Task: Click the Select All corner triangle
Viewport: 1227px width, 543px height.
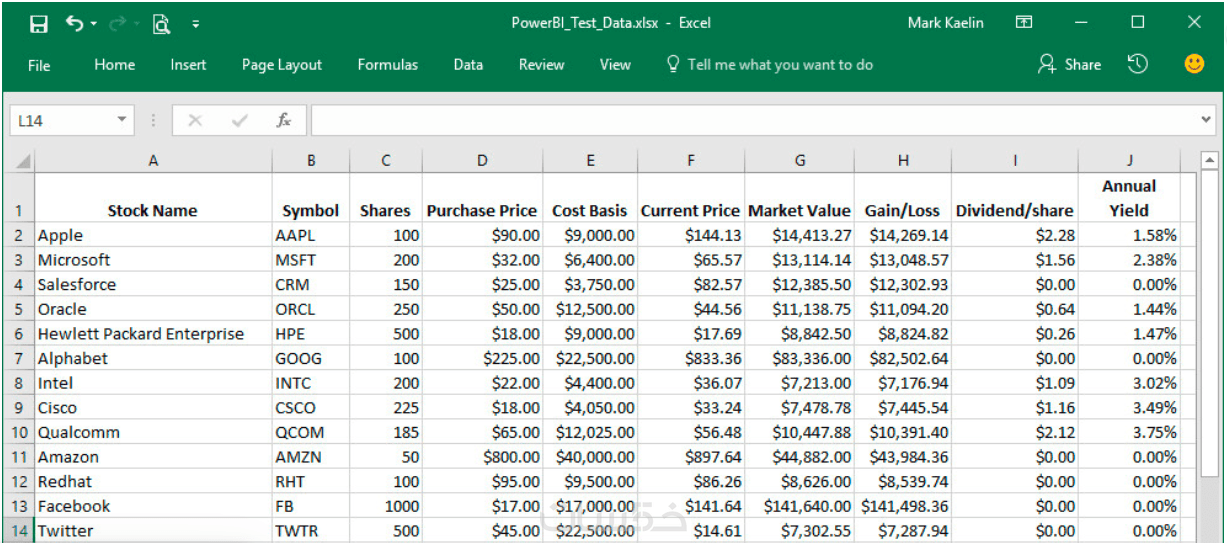Action: [21, 161]
